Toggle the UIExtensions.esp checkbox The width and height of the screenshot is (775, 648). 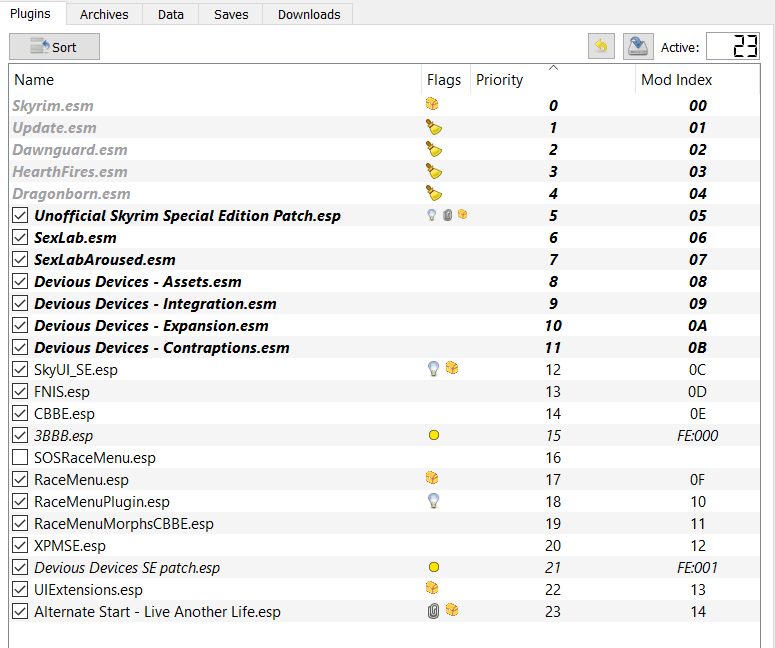tap(20, 590)
